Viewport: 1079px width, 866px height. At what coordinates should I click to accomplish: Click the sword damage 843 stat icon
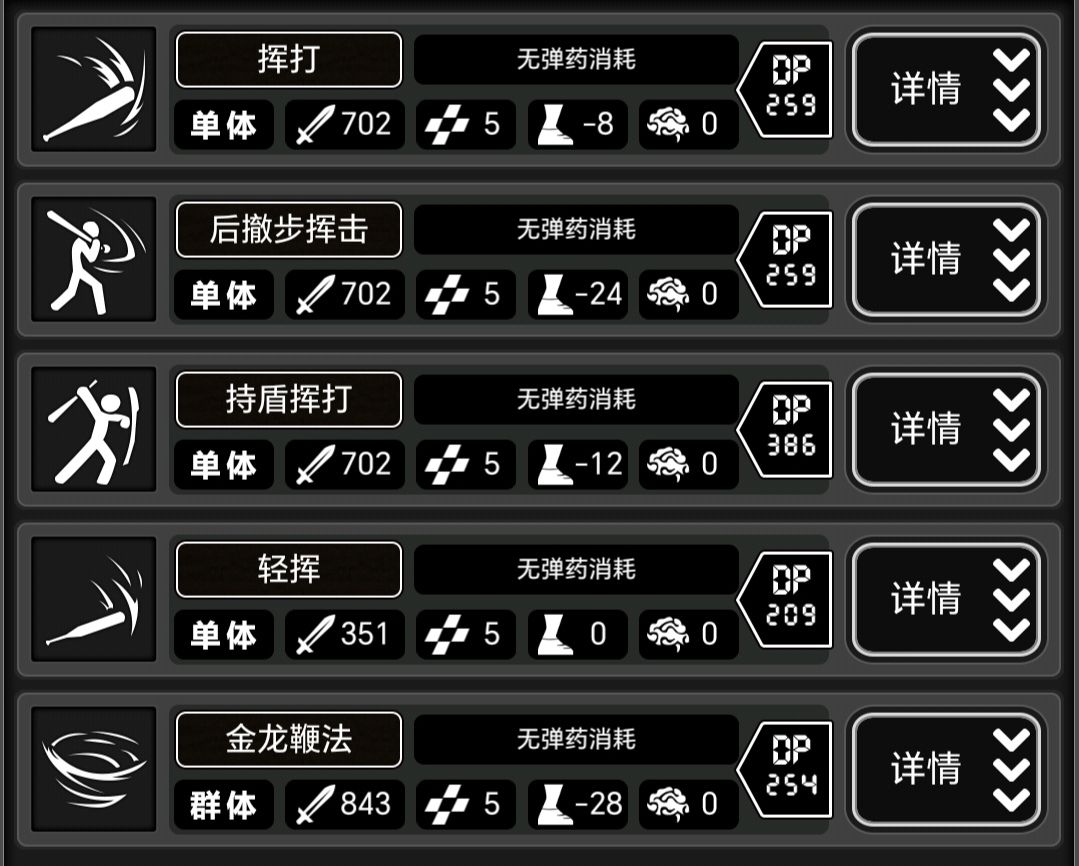[315, 804]
